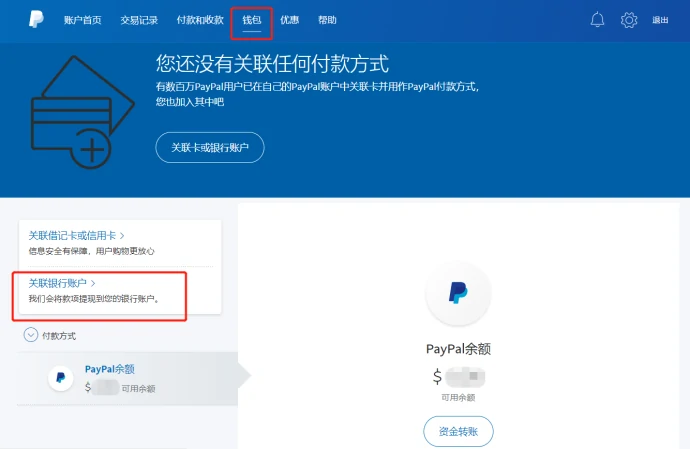Click 可用余额 label under the large balance
This screenshot has height=449, width=690.
pos(458,397)
